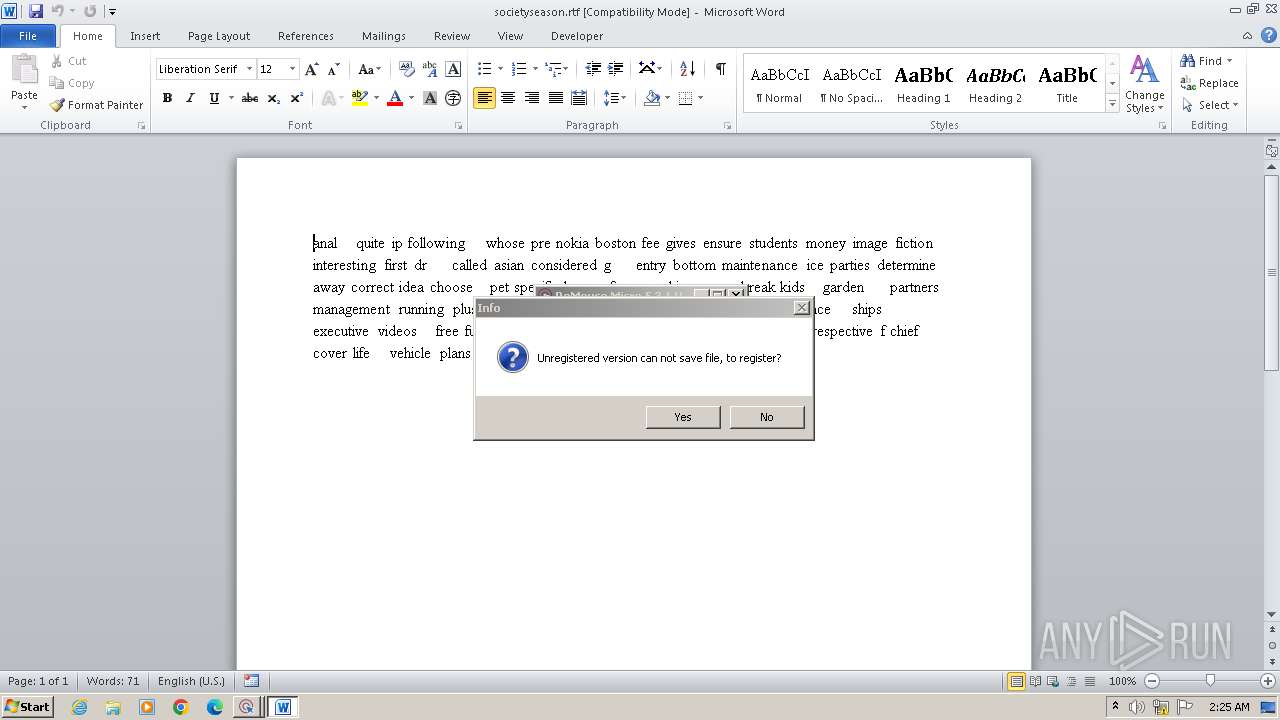Expand Styles gallery More arrow
Viewport: 1280px width, 720px height.
pyautogui.click(x=1112, y=103)
